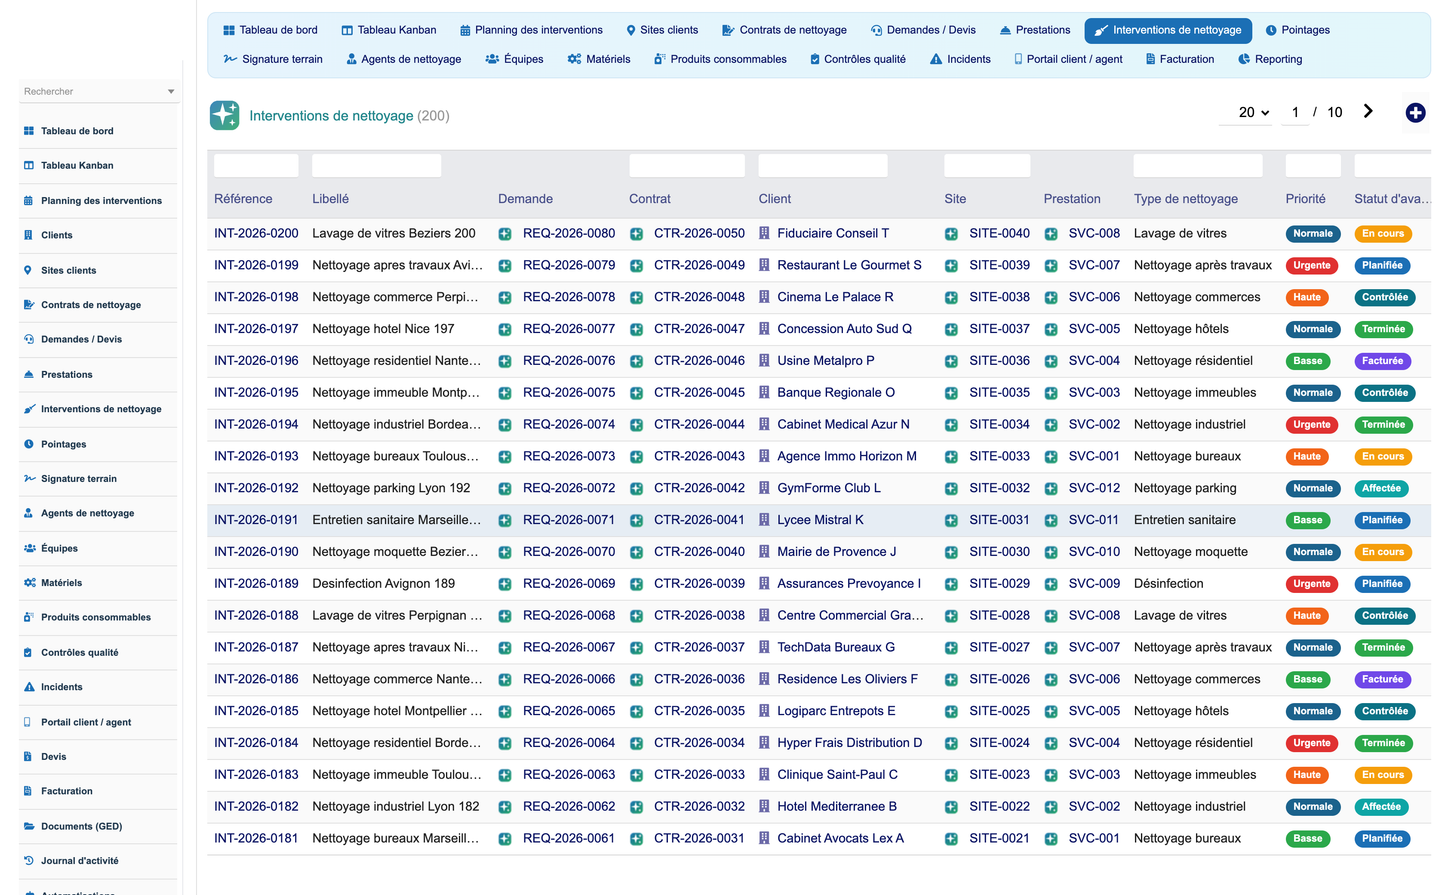Open the page size dropdown showing 20

(1253, 112)
